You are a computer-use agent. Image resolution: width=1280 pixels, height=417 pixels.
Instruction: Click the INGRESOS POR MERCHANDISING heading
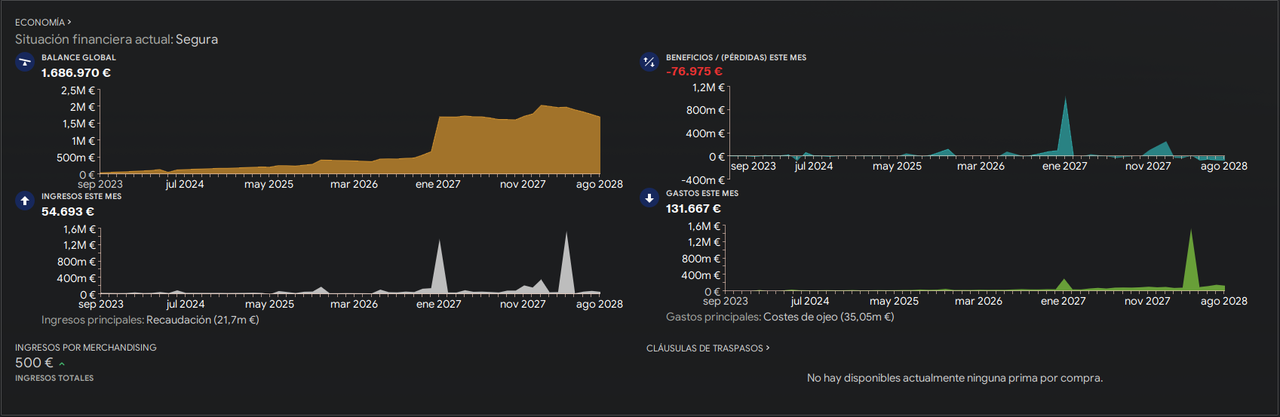point(85,347)
